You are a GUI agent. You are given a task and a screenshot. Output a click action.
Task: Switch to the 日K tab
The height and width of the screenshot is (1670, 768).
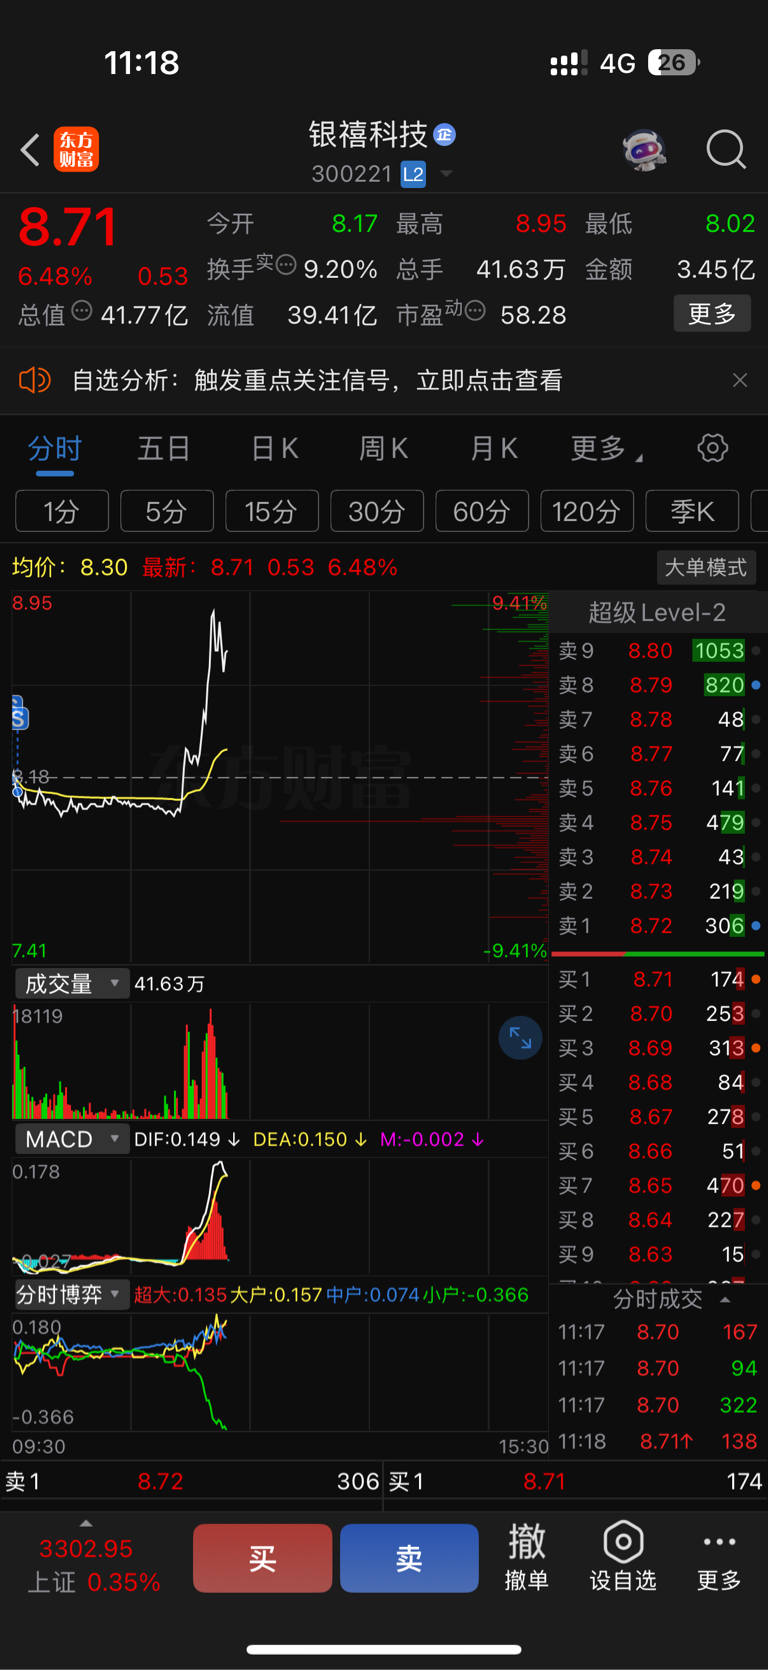(274, 448)
